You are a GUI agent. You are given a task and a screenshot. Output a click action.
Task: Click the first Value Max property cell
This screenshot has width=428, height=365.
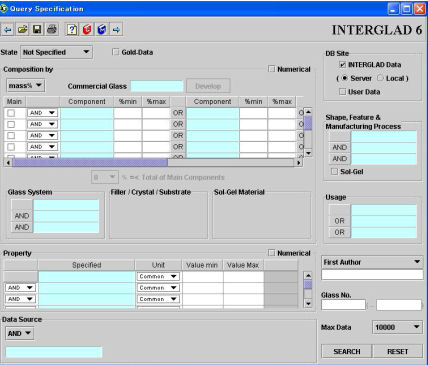(x=243, y=276)
